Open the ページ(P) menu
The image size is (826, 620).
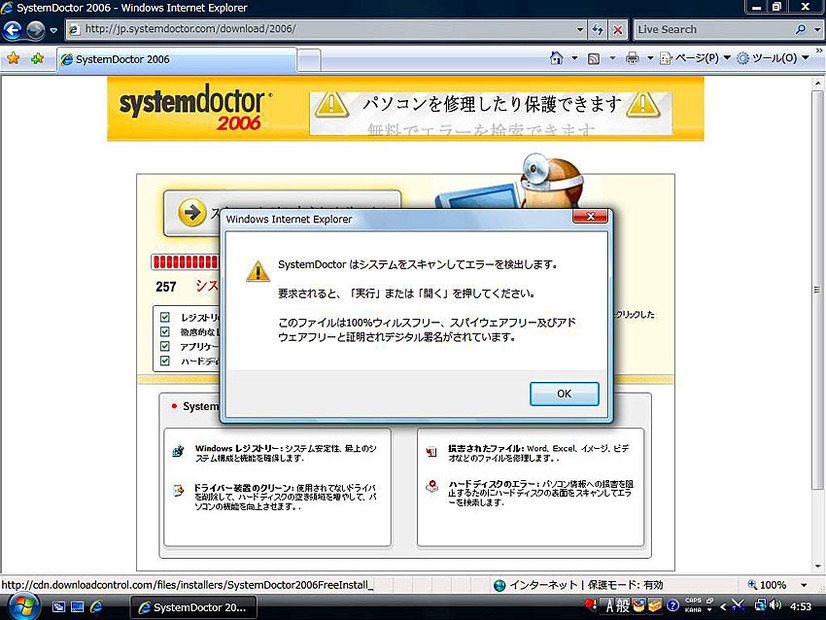(695, 58)
